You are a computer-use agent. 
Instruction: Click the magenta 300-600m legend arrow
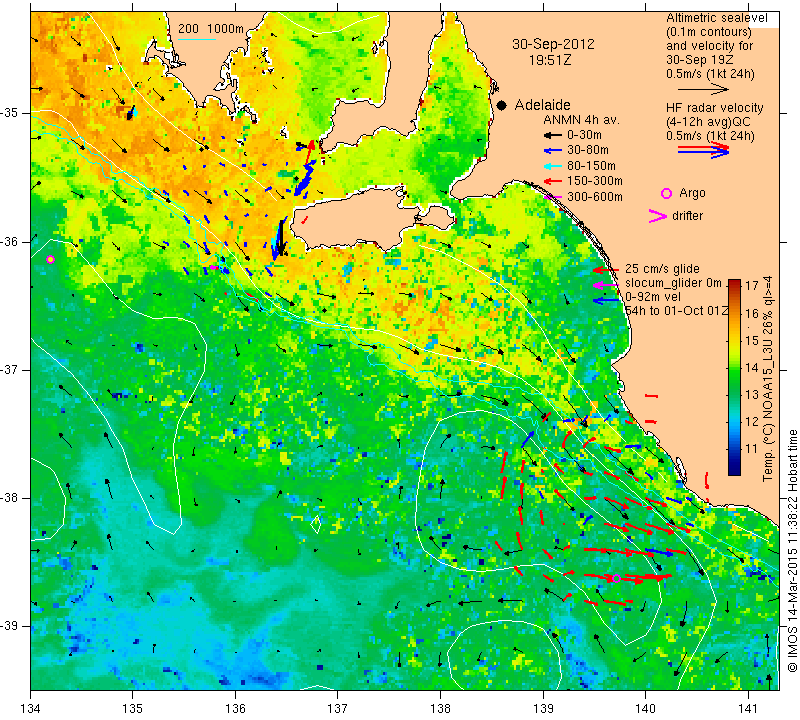[x=552, y=196]
